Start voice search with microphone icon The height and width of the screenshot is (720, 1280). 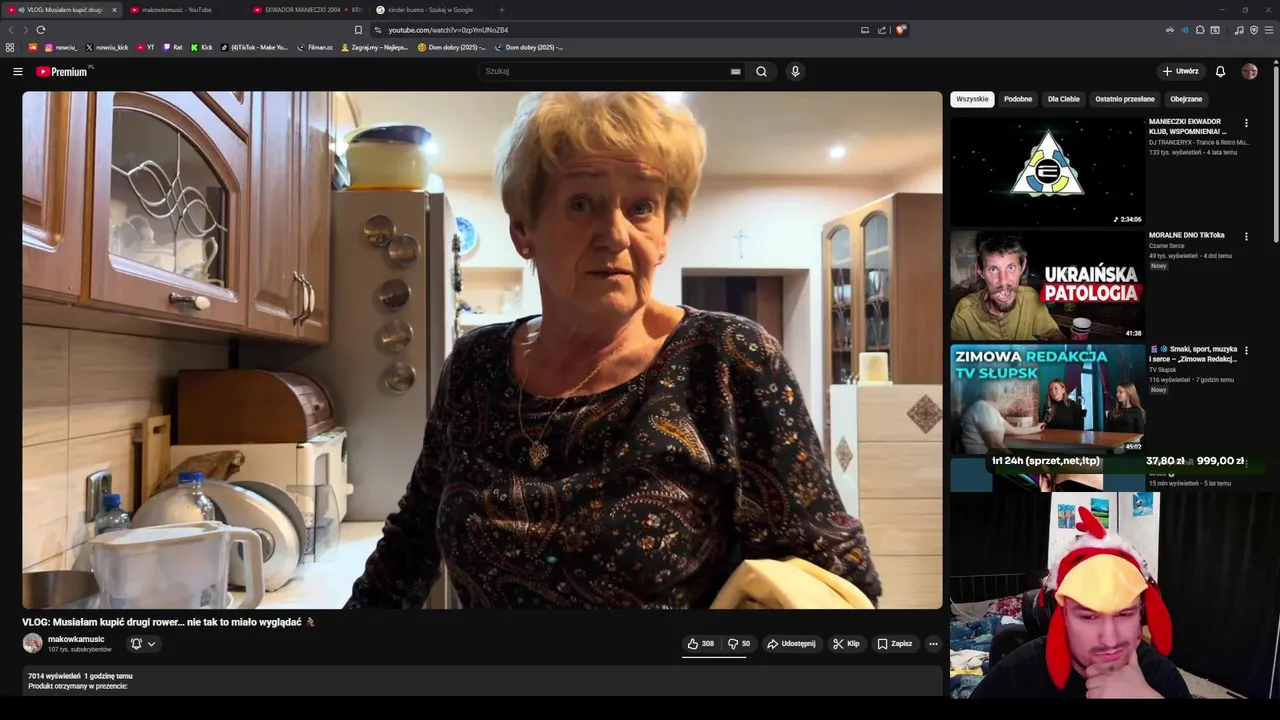(x=795, y=71)
